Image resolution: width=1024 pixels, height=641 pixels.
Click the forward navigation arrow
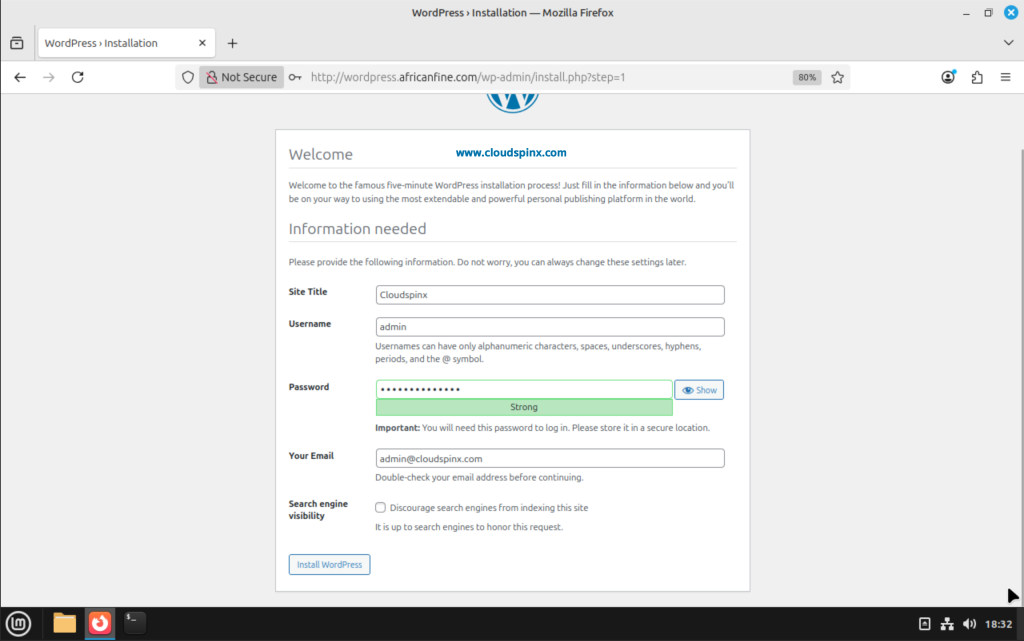point(48,77)
